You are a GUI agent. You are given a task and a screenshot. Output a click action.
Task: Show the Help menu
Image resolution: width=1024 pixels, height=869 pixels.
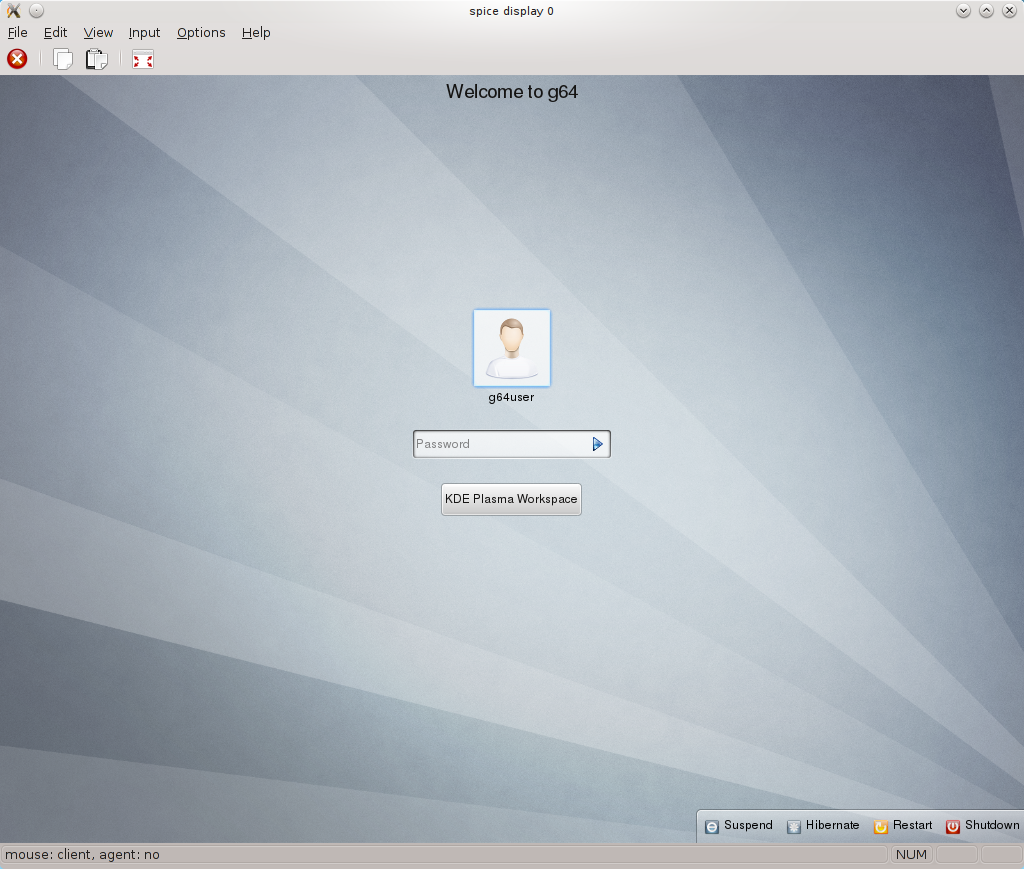click(256, 32)
